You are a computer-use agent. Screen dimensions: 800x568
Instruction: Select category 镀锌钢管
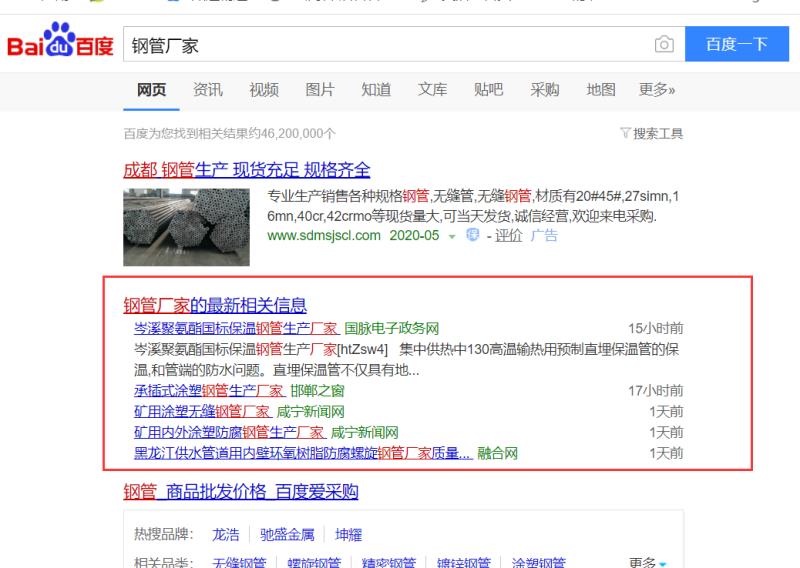tap(464, 563)
